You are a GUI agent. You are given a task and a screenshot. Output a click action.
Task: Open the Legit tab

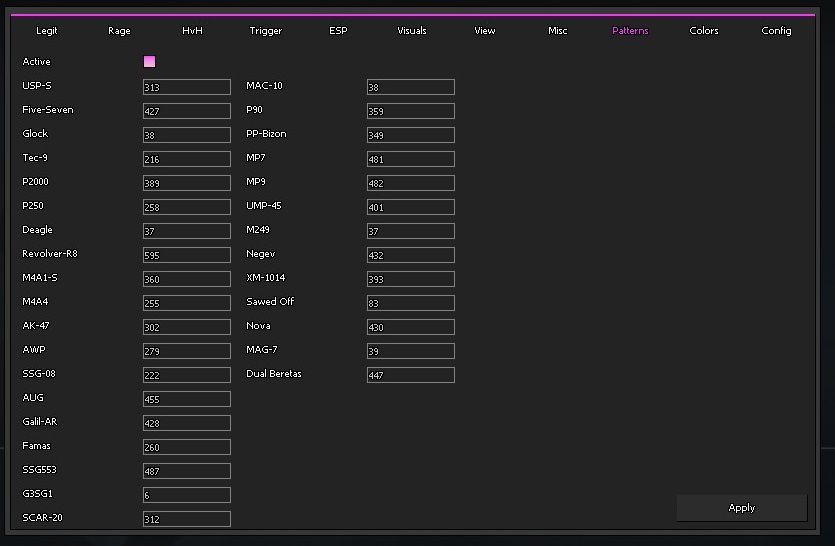pyautogui.click(x=47, y=31)
